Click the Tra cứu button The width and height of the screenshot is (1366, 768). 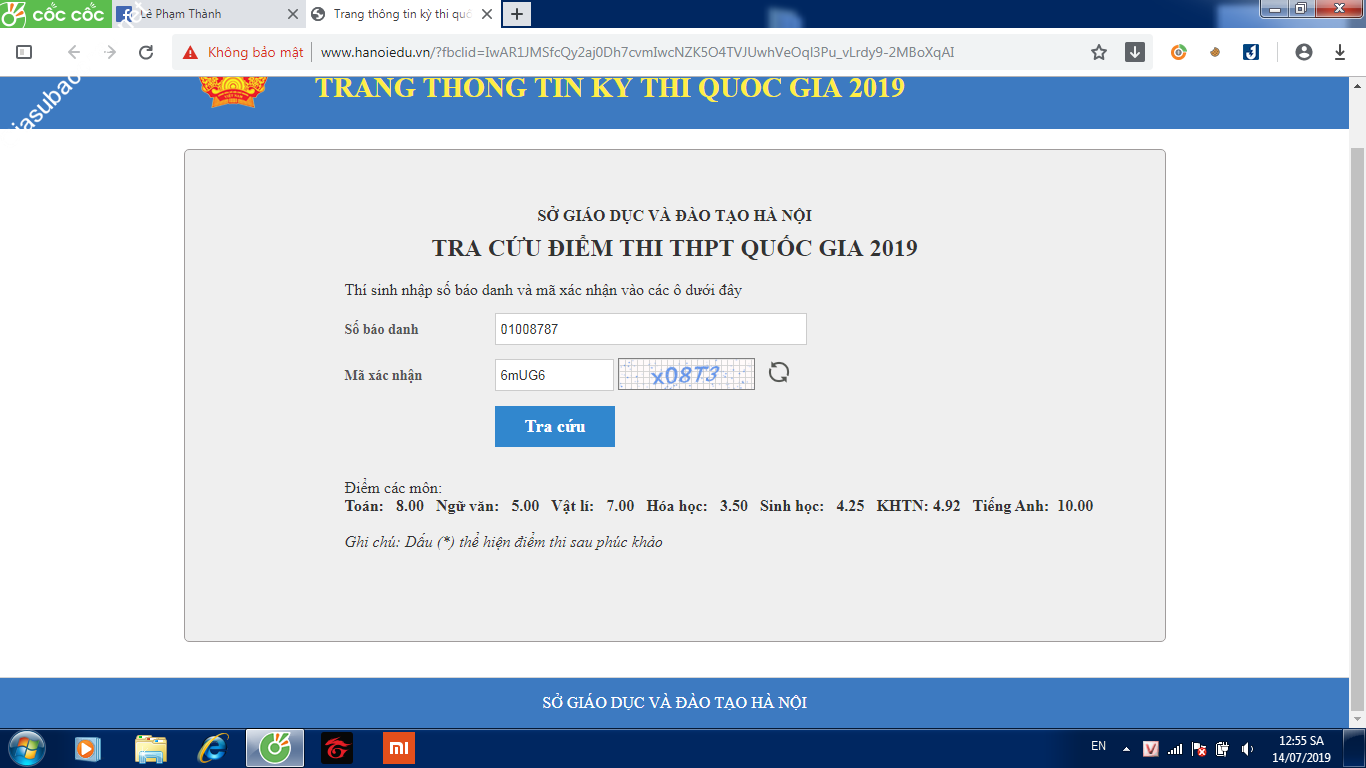(554, 426)
